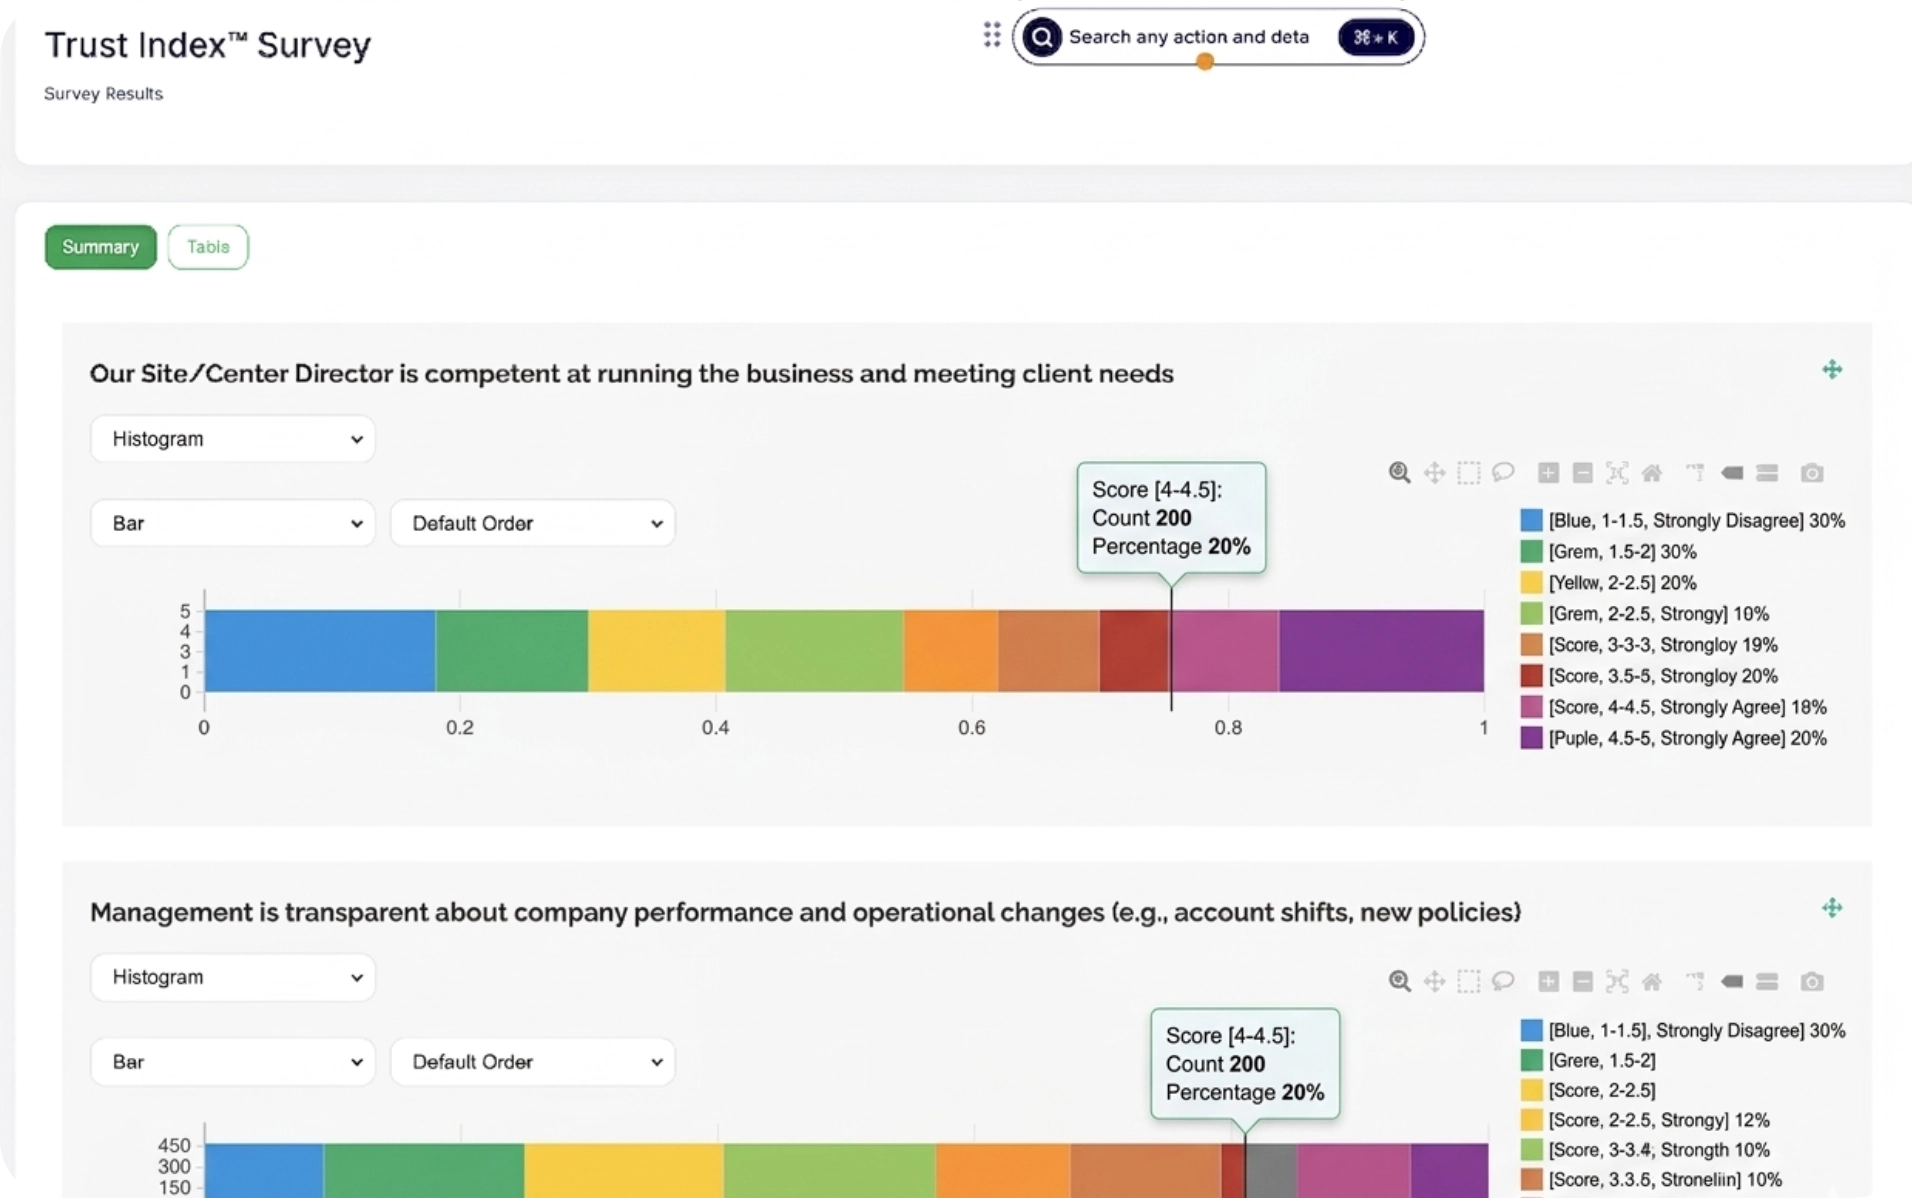Reset axes with home icon on Director chart
The height and width of the screenshot is (1198, 1912).
pyautogui.click(x=1652, y=473)
